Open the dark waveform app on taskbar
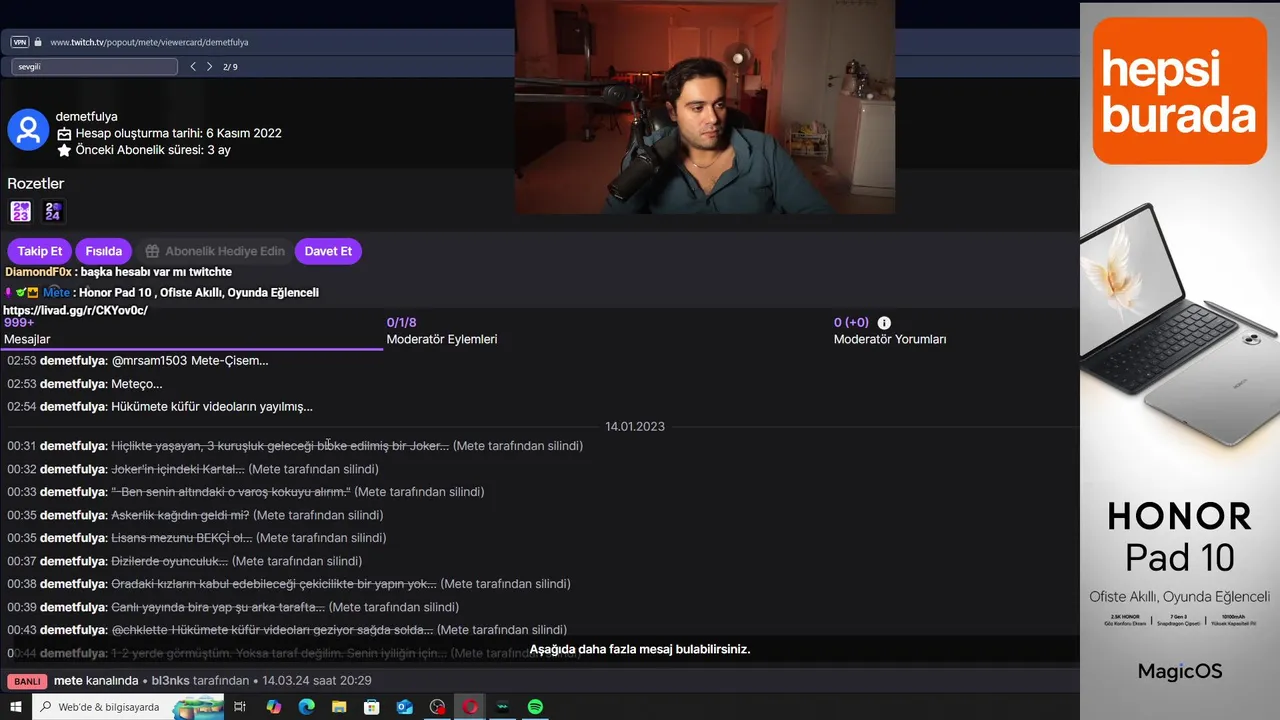Image resolution: width=1280 pixels, height=720 pixels. pyautogui.click(x=502, y=707)
